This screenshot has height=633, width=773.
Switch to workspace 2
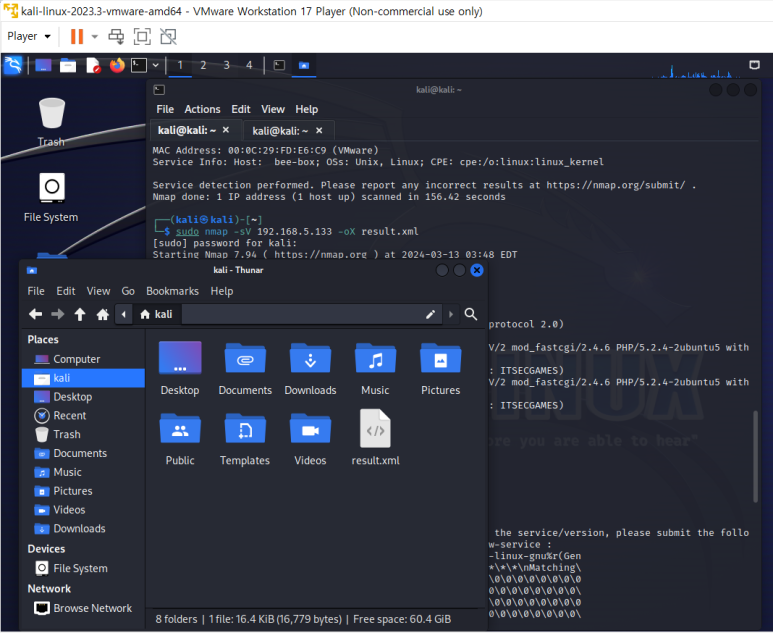click(x=203, y=65)
